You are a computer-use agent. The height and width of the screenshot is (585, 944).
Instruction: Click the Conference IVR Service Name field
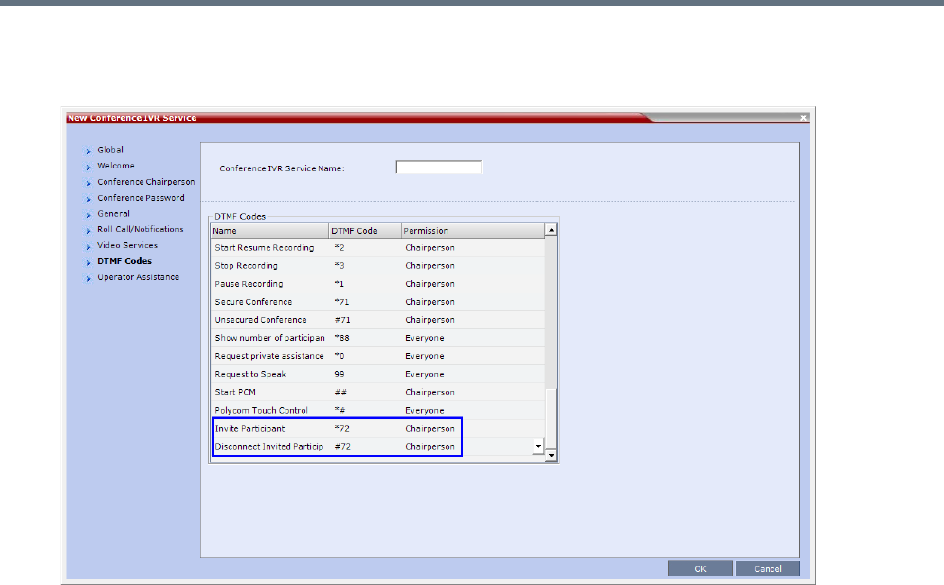439,167
